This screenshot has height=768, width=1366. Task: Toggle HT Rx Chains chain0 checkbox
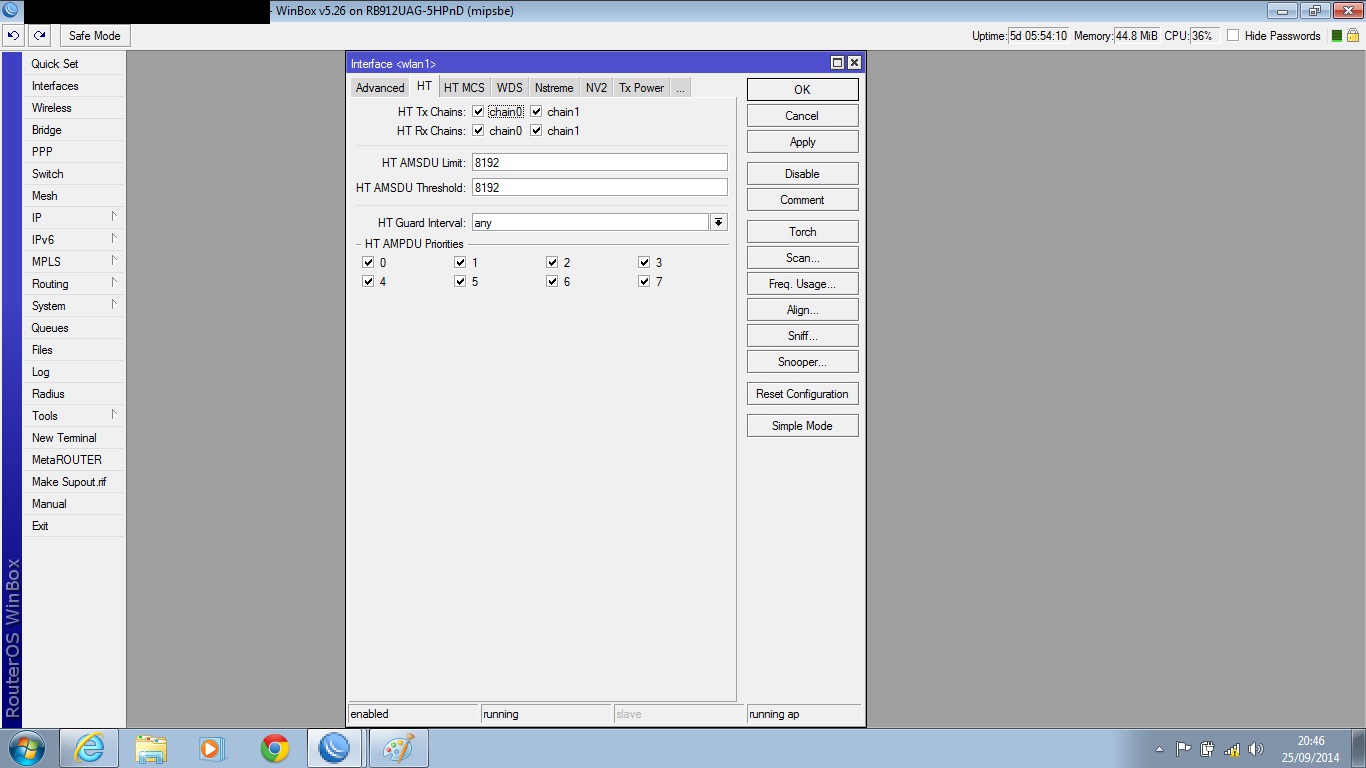[478, 131]
